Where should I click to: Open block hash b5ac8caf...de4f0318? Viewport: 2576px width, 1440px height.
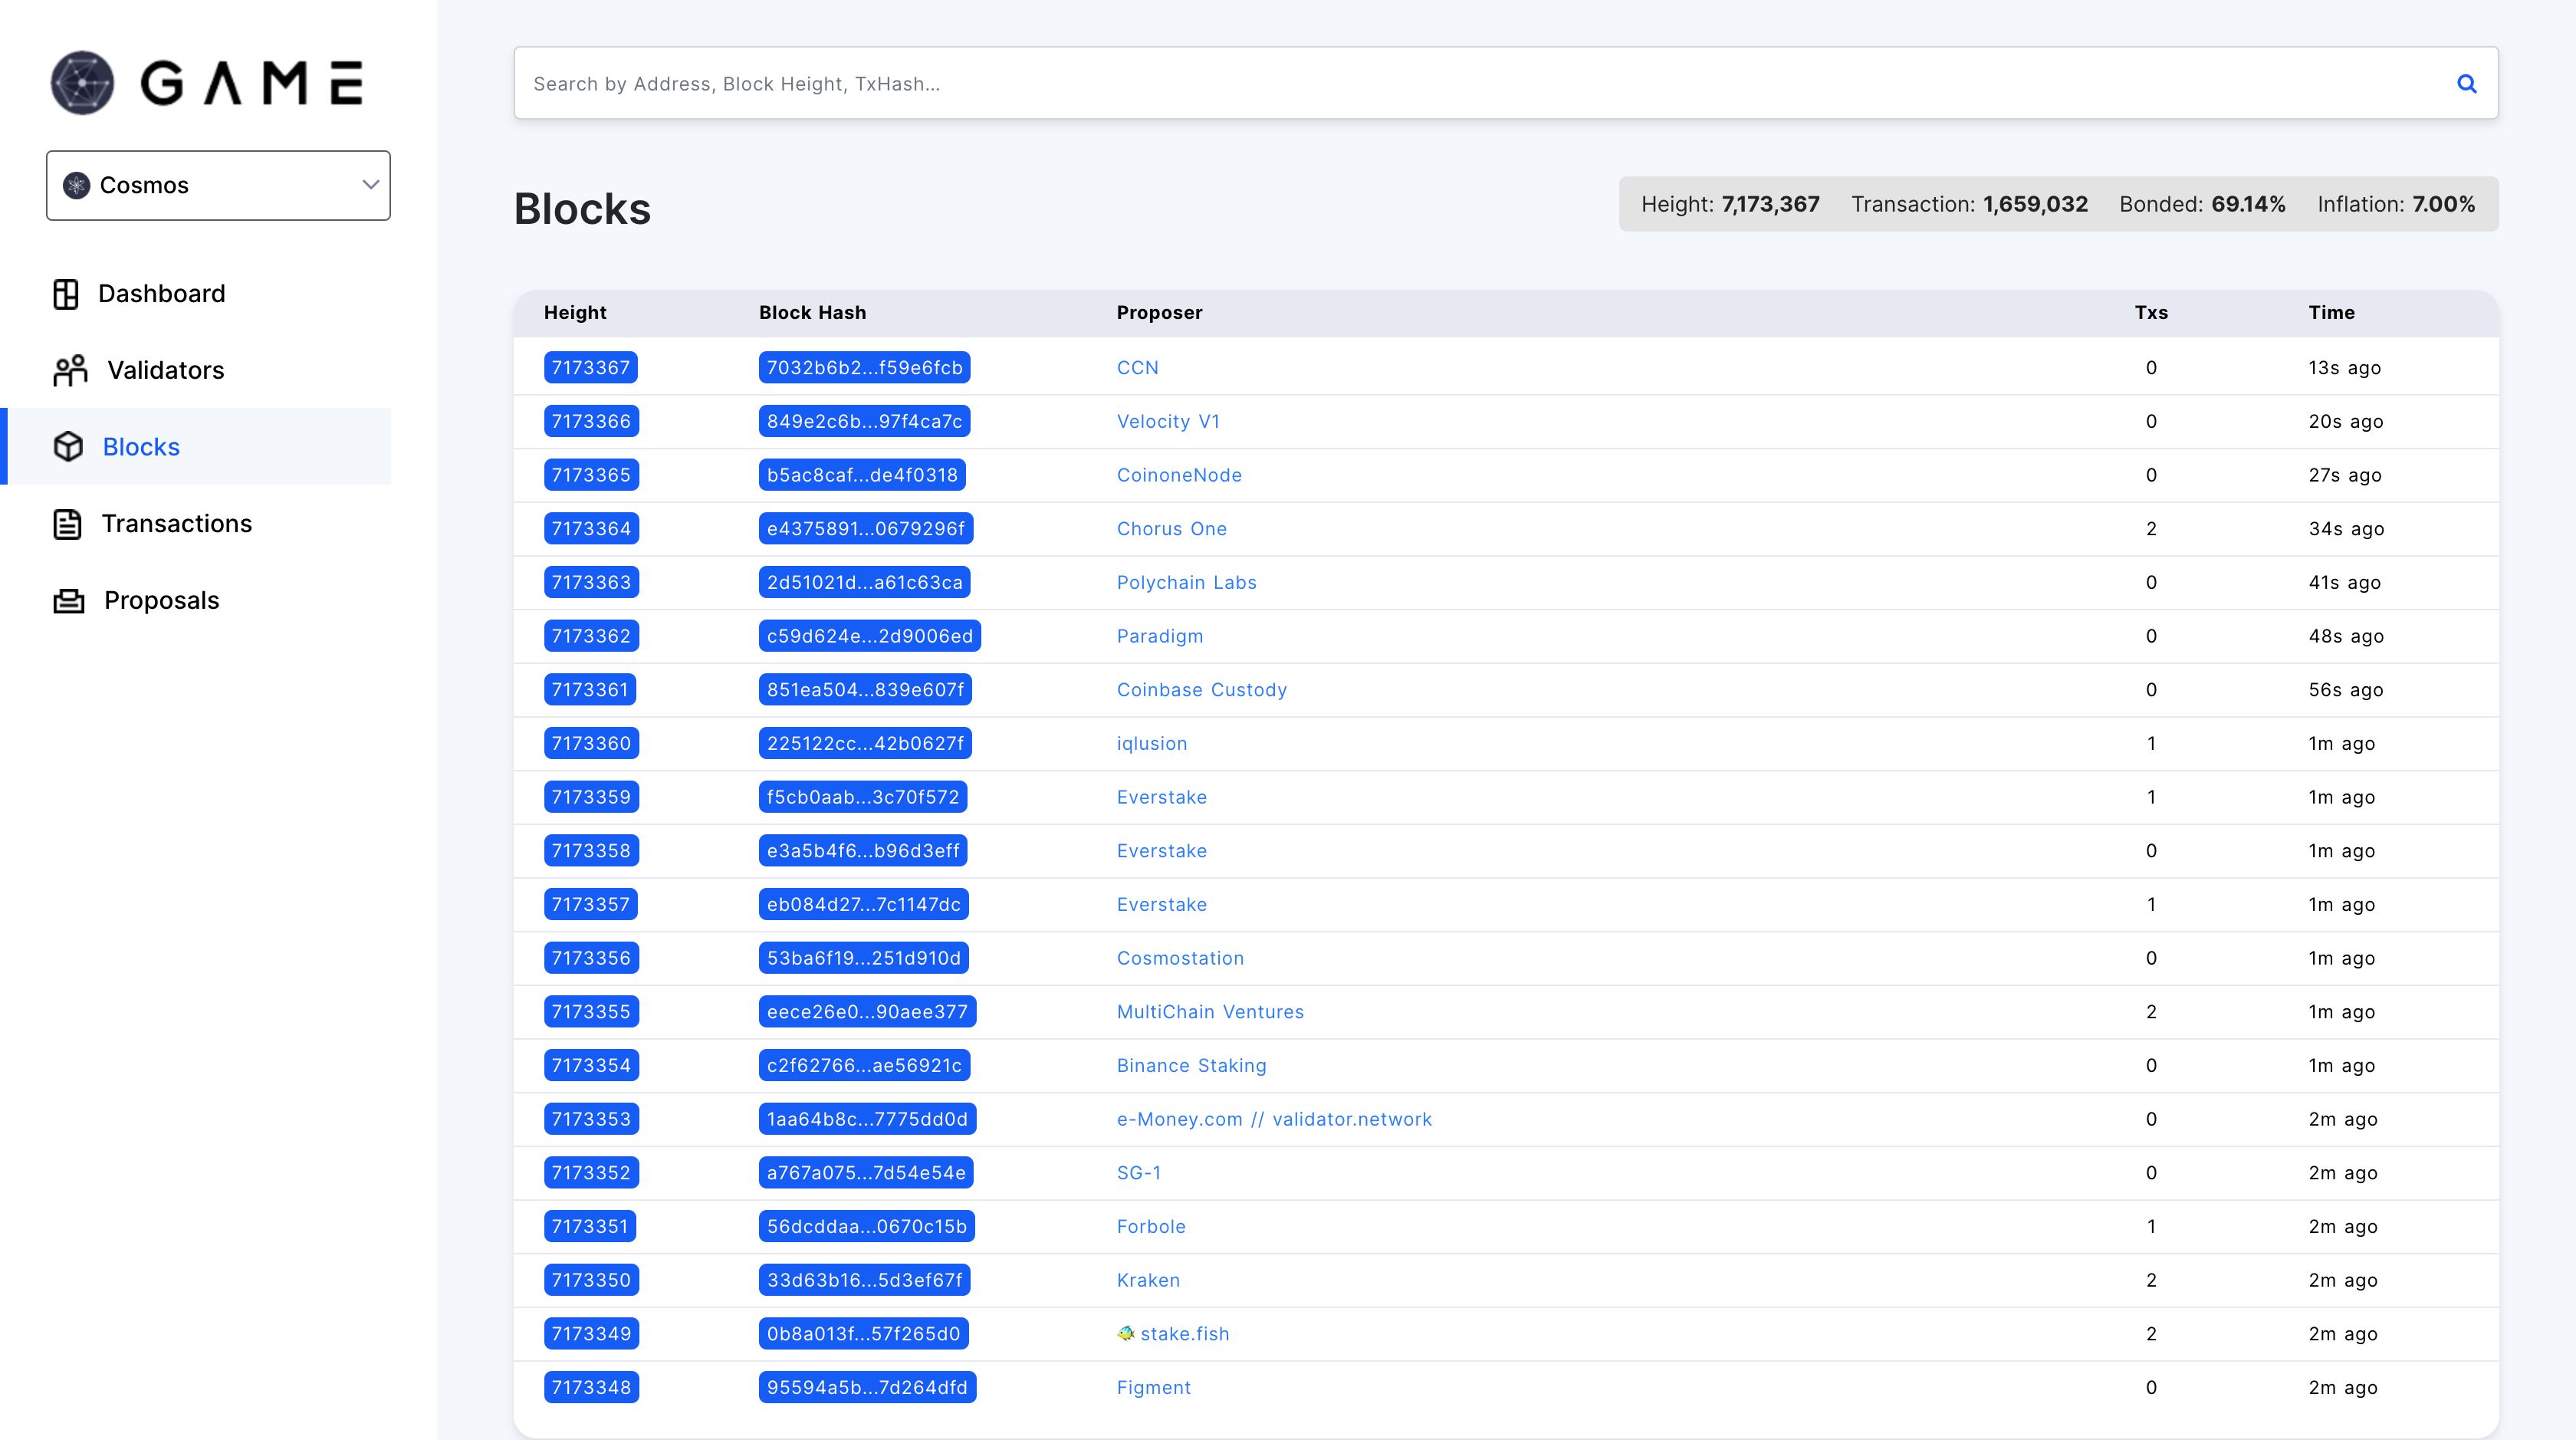click(862, 475)
